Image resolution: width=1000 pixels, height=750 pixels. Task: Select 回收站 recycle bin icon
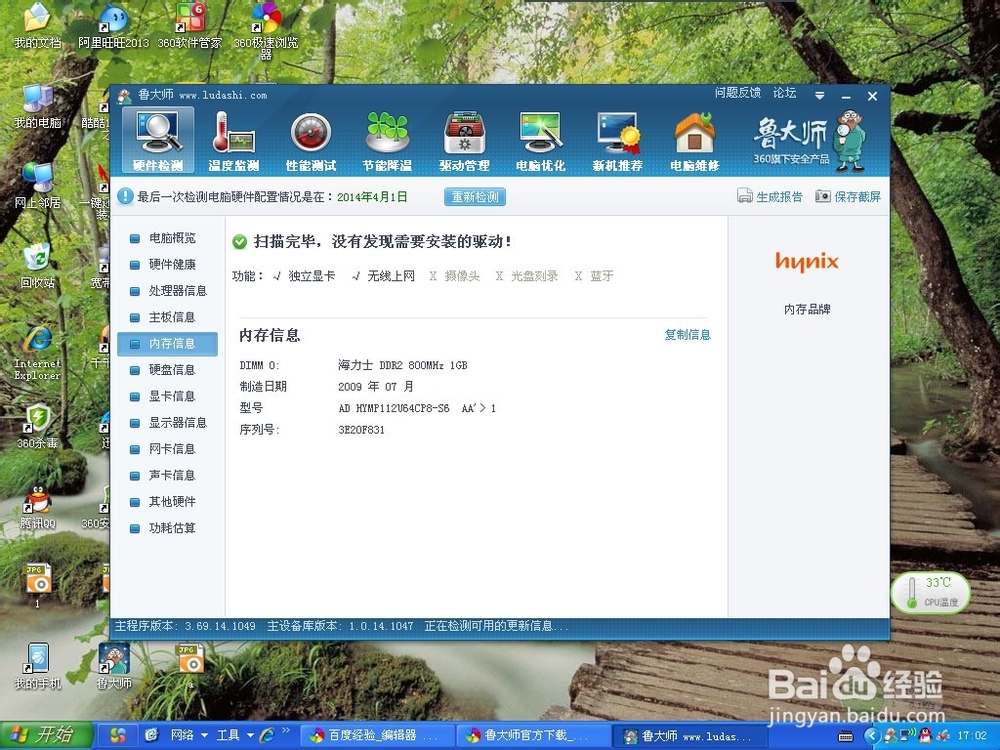[37, 266]
